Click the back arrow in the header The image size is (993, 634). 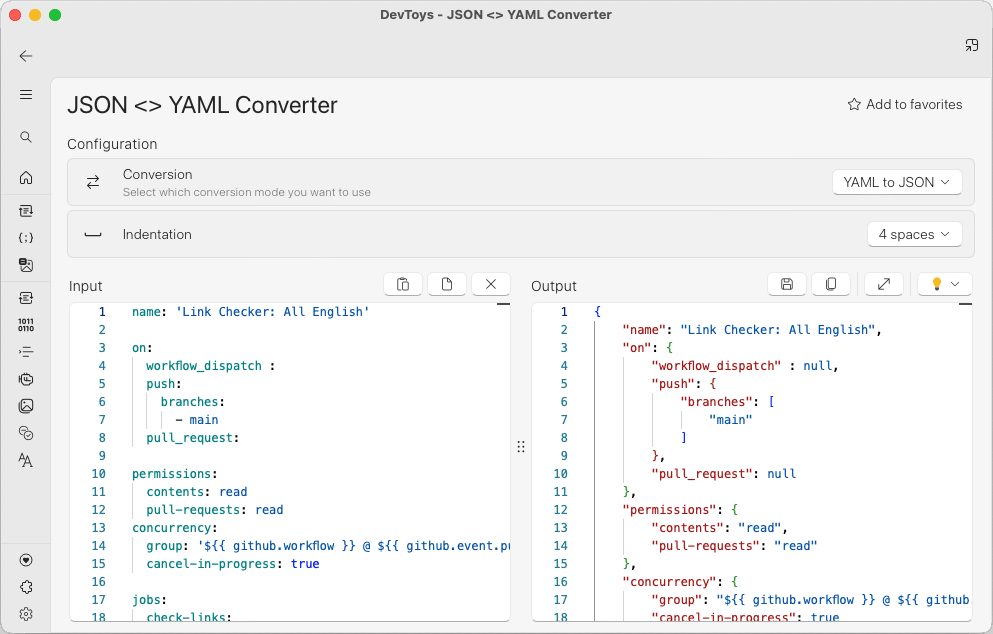(x=26, y=56)
